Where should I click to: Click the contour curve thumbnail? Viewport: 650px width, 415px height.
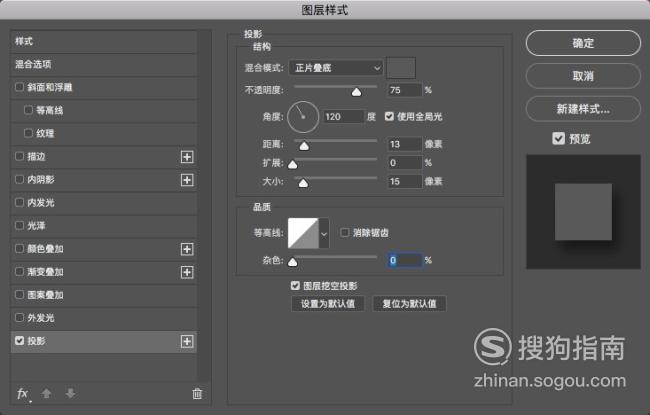point(303,233)
